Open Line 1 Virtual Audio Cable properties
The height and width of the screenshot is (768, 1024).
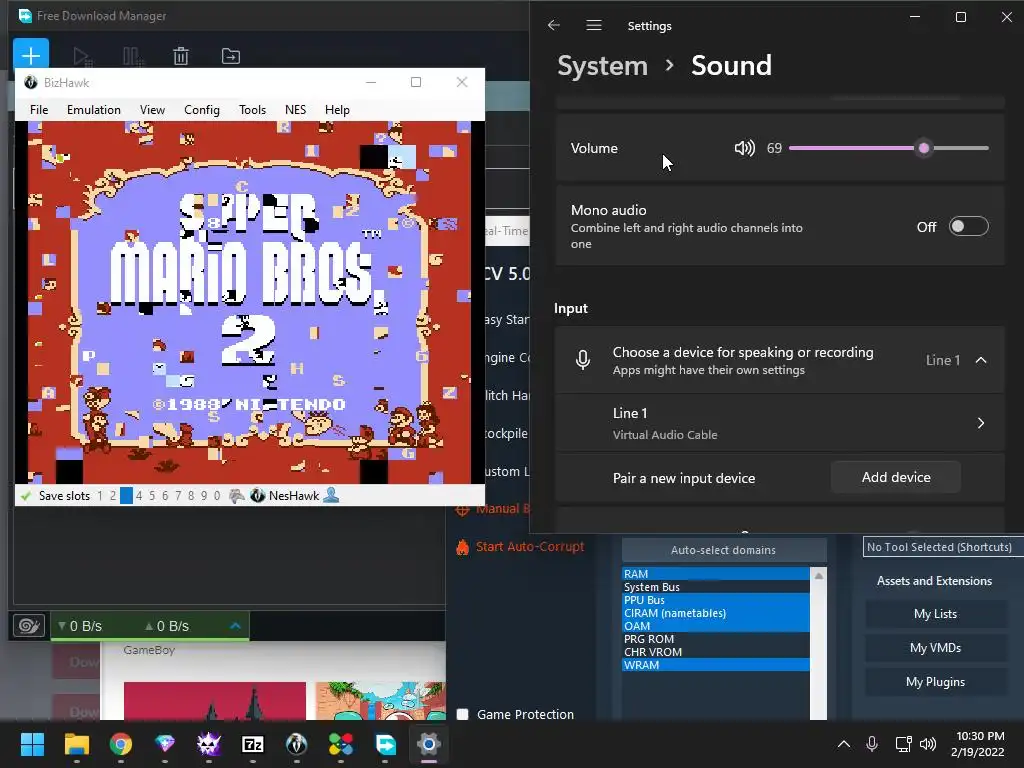point(779,423)
